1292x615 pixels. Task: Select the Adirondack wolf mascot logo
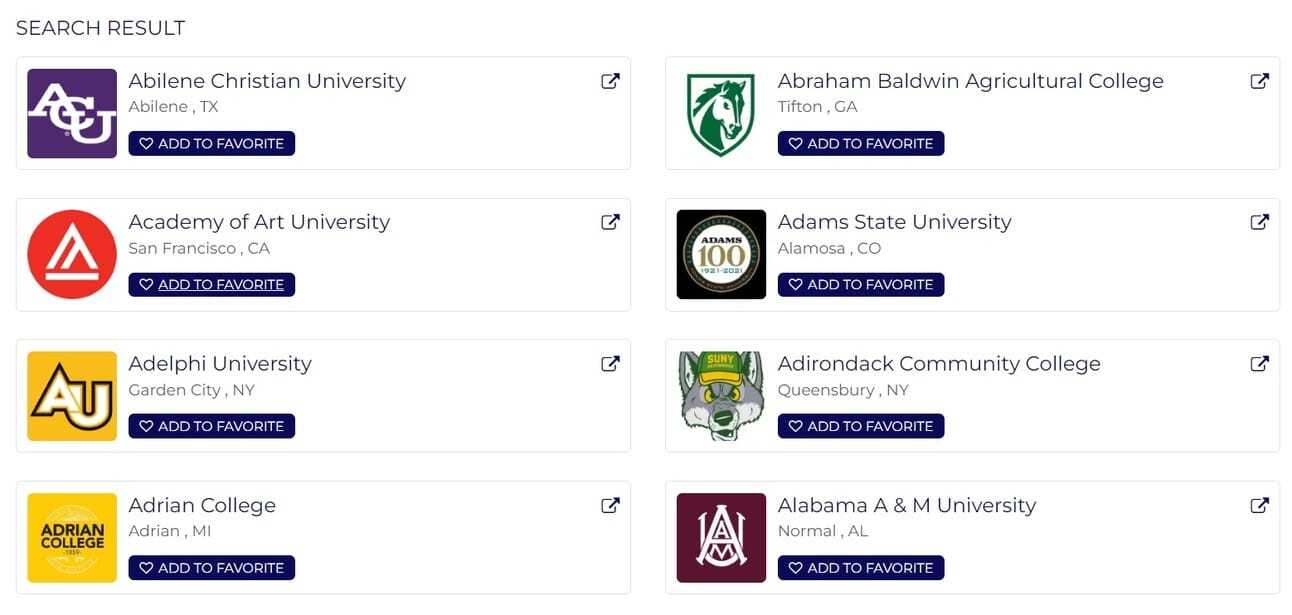click(721, 396)
